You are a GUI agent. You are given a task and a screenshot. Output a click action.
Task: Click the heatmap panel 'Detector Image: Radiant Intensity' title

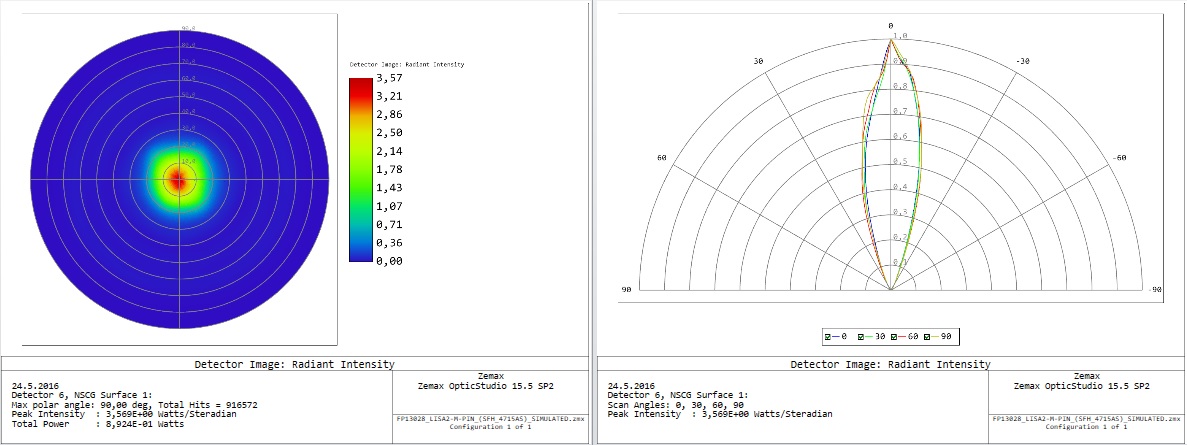[294, 364]
